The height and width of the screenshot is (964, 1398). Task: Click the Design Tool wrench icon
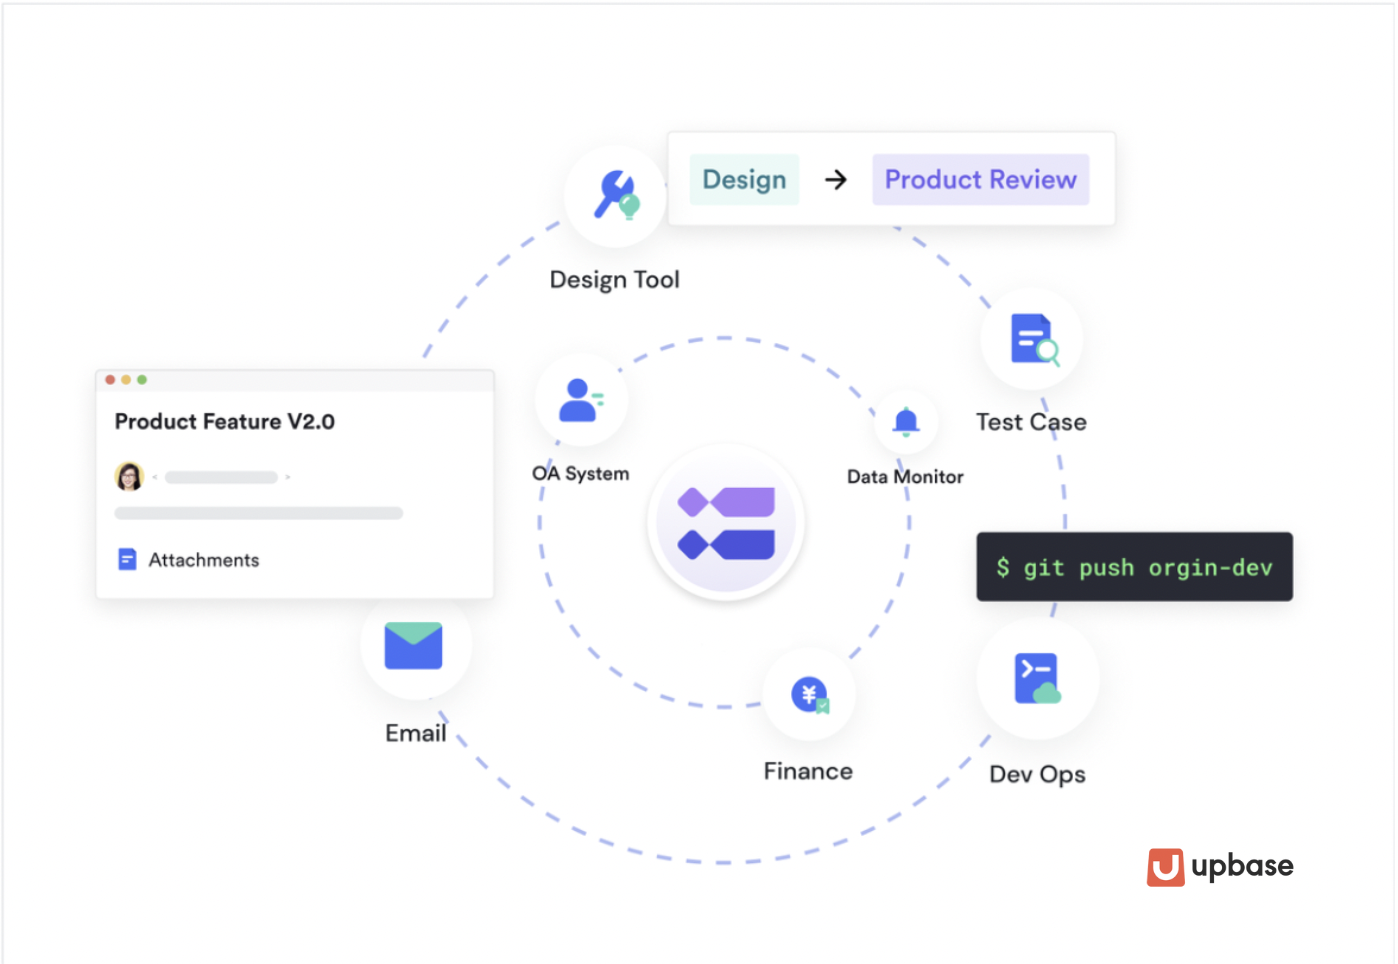(x=615, y=195)
